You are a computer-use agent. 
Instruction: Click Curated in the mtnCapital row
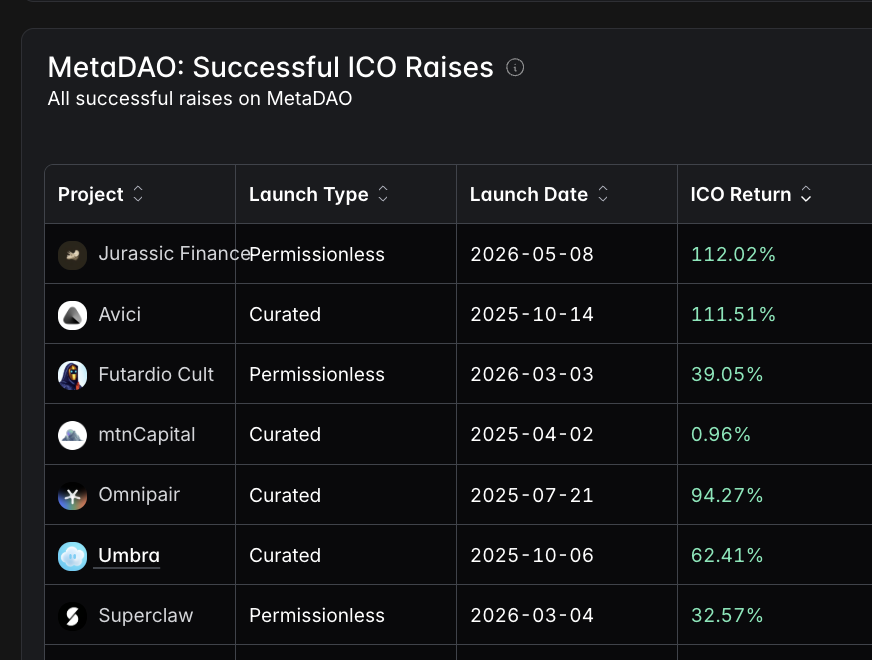tap(285, 434)
